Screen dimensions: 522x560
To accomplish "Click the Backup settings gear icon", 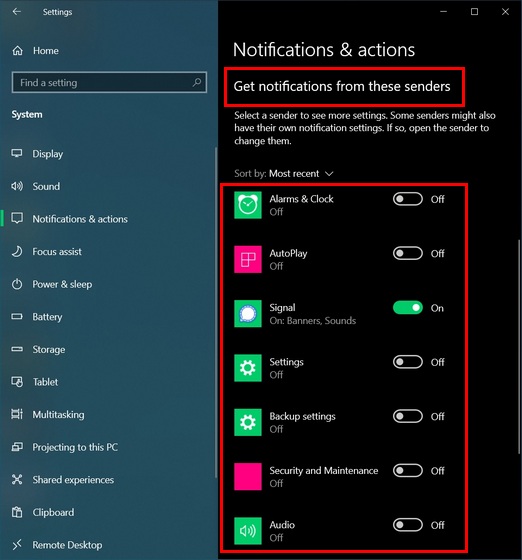I will pos(248,422).
